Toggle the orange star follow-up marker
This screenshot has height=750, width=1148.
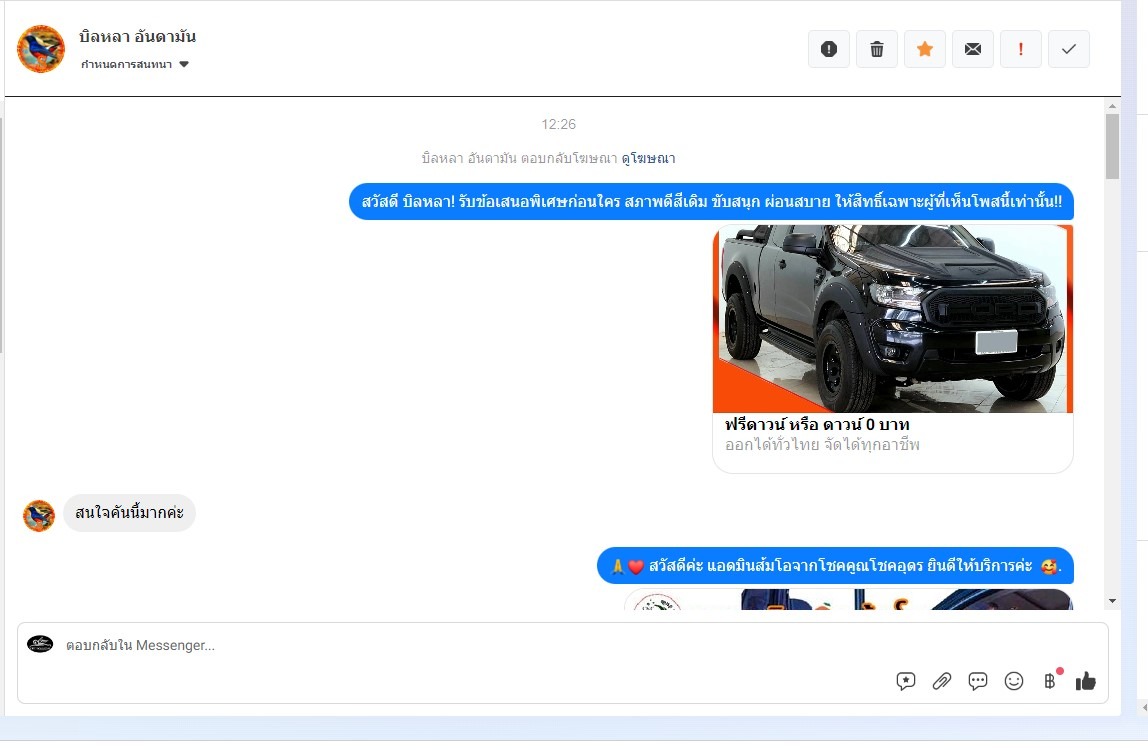(925, 49)
